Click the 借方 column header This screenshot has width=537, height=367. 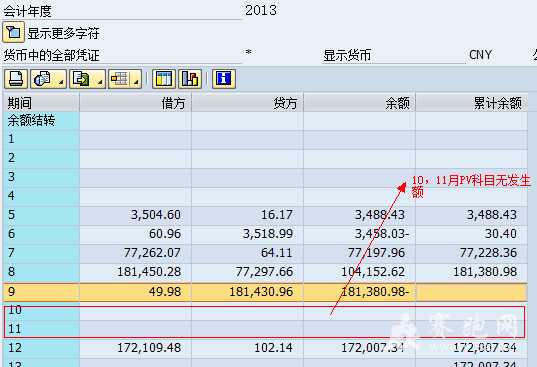(x=136, y=103)
